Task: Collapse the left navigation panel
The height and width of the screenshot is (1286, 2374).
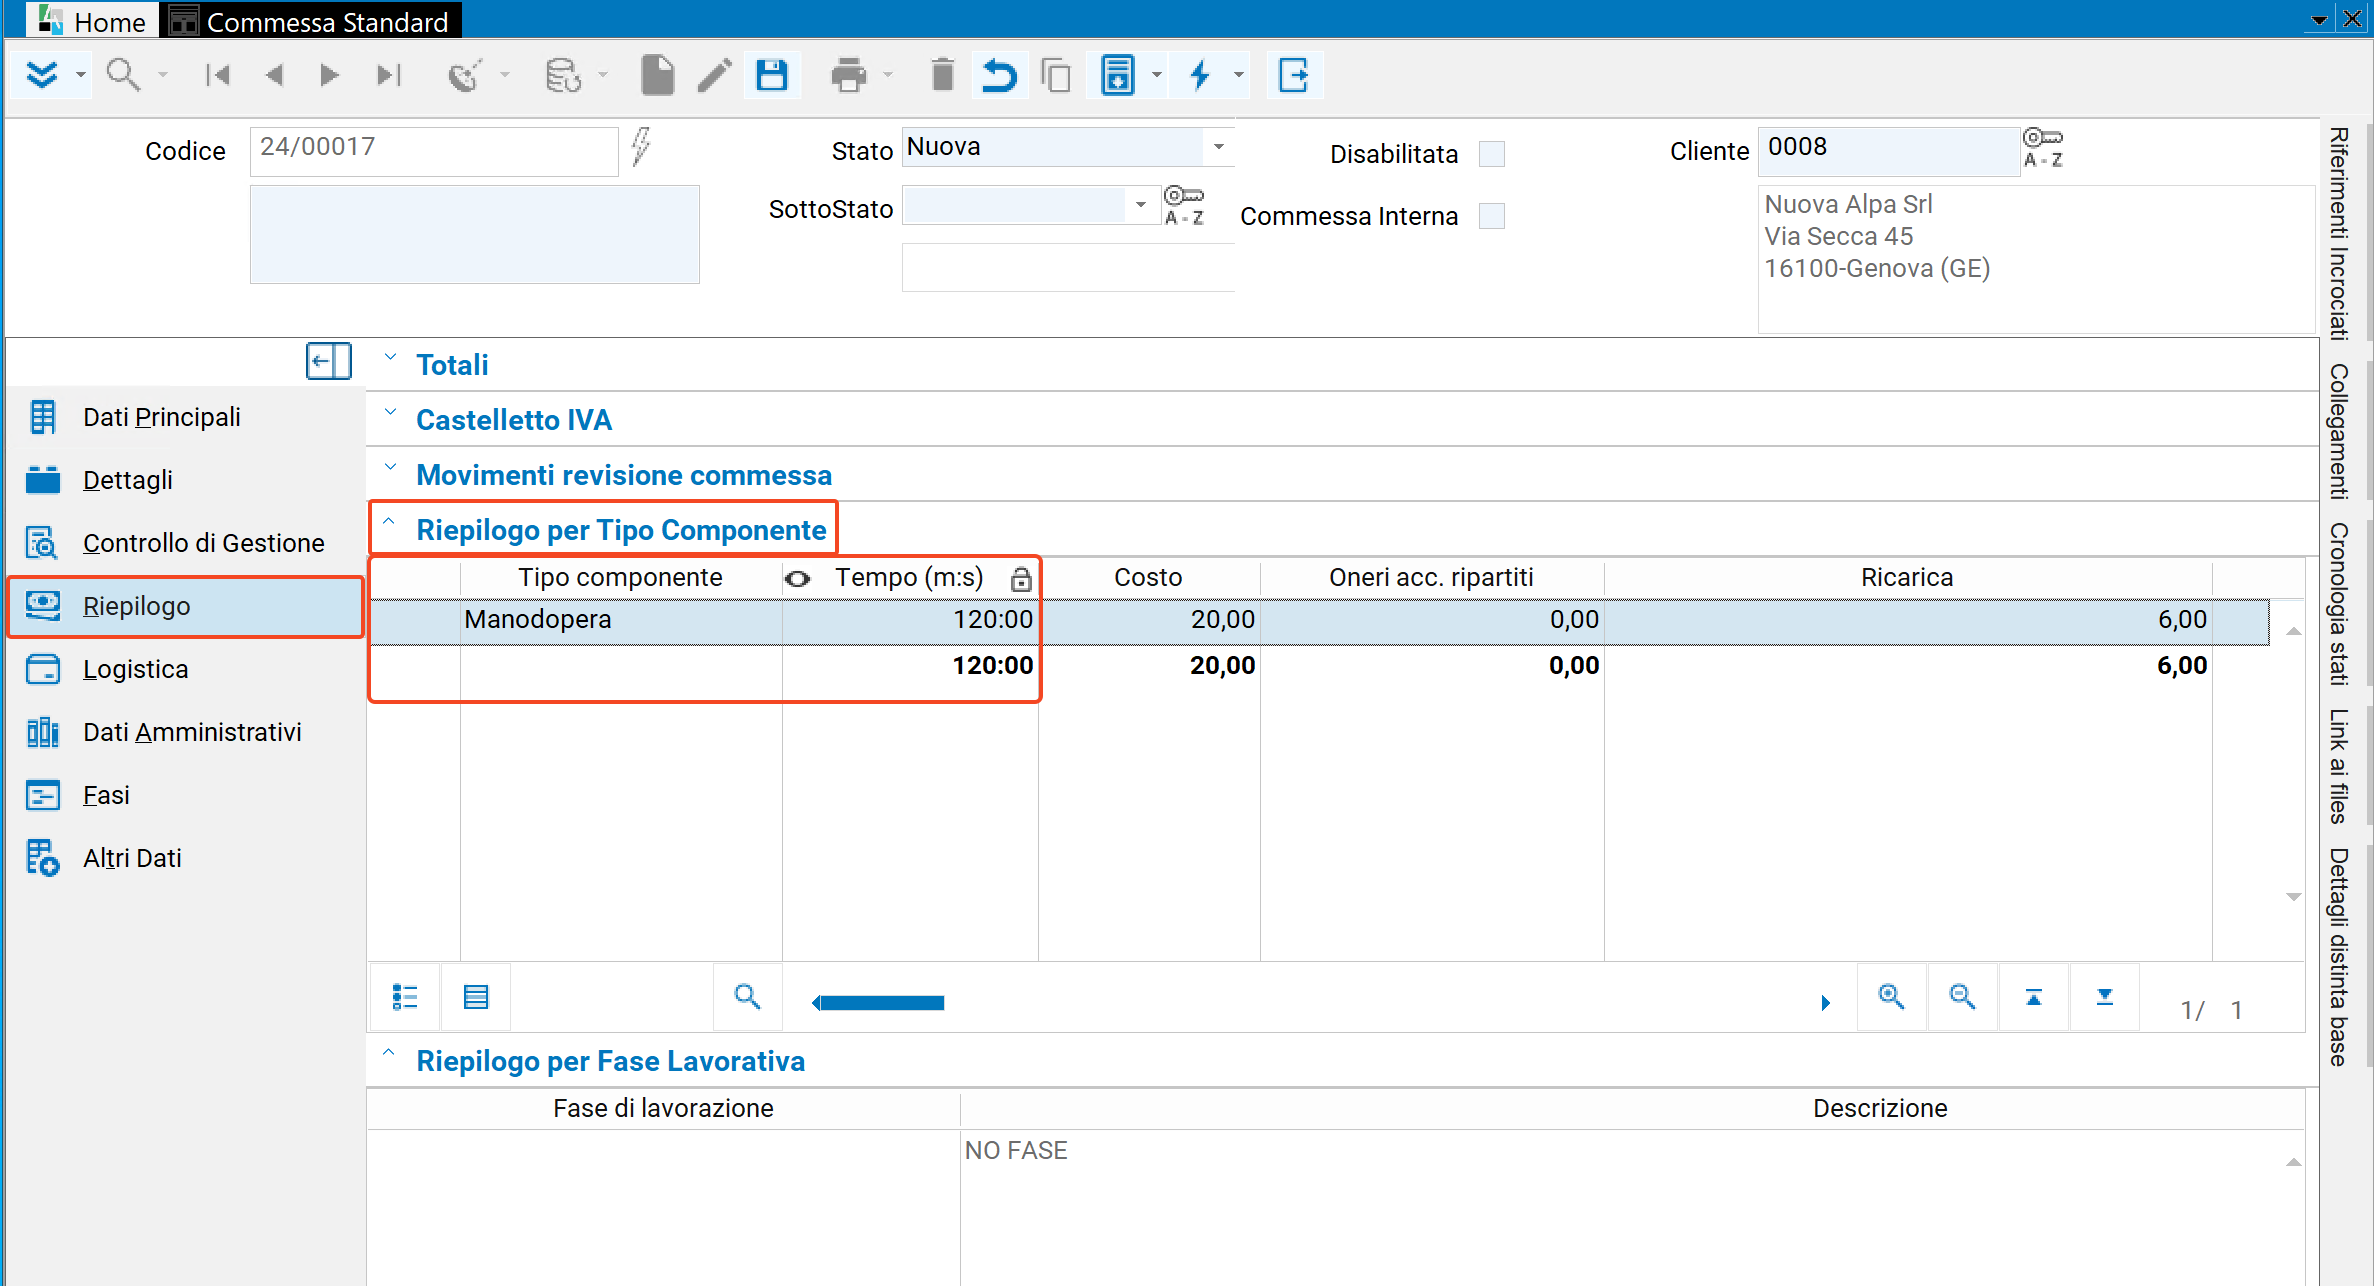Action: pyautogui.click(x=328, y=361)
